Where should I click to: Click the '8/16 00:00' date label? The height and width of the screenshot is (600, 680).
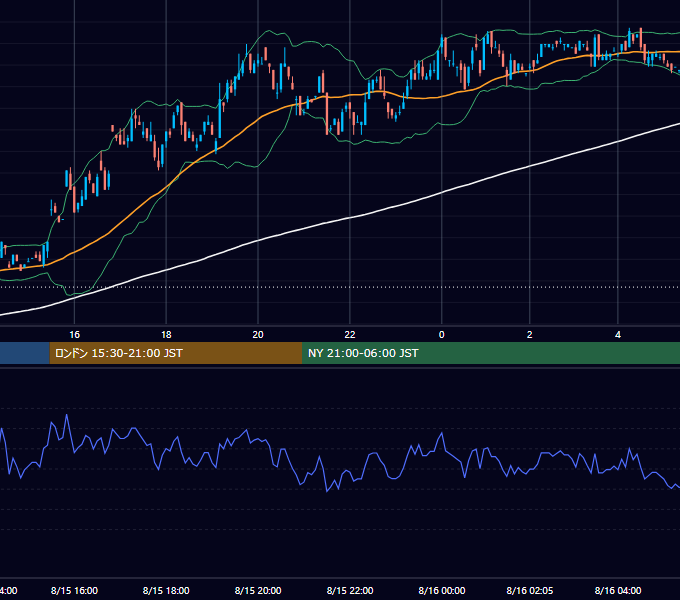pyautogui.click(x=442, y=590)
